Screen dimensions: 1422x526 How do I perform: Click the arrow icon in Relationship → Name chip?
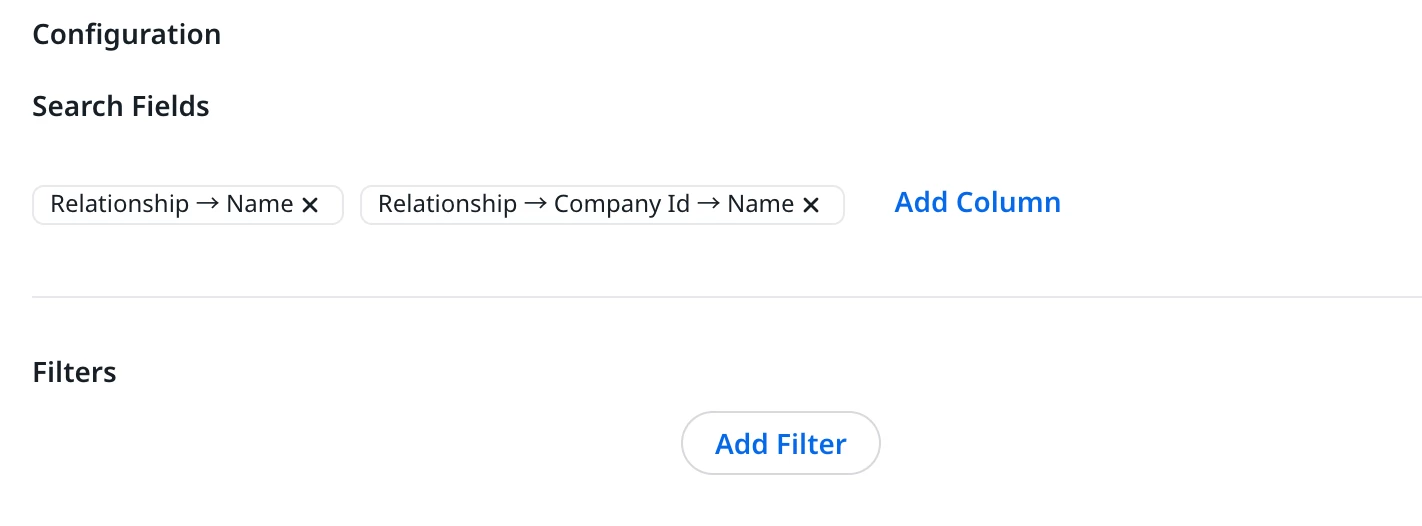tap(208, 204)
